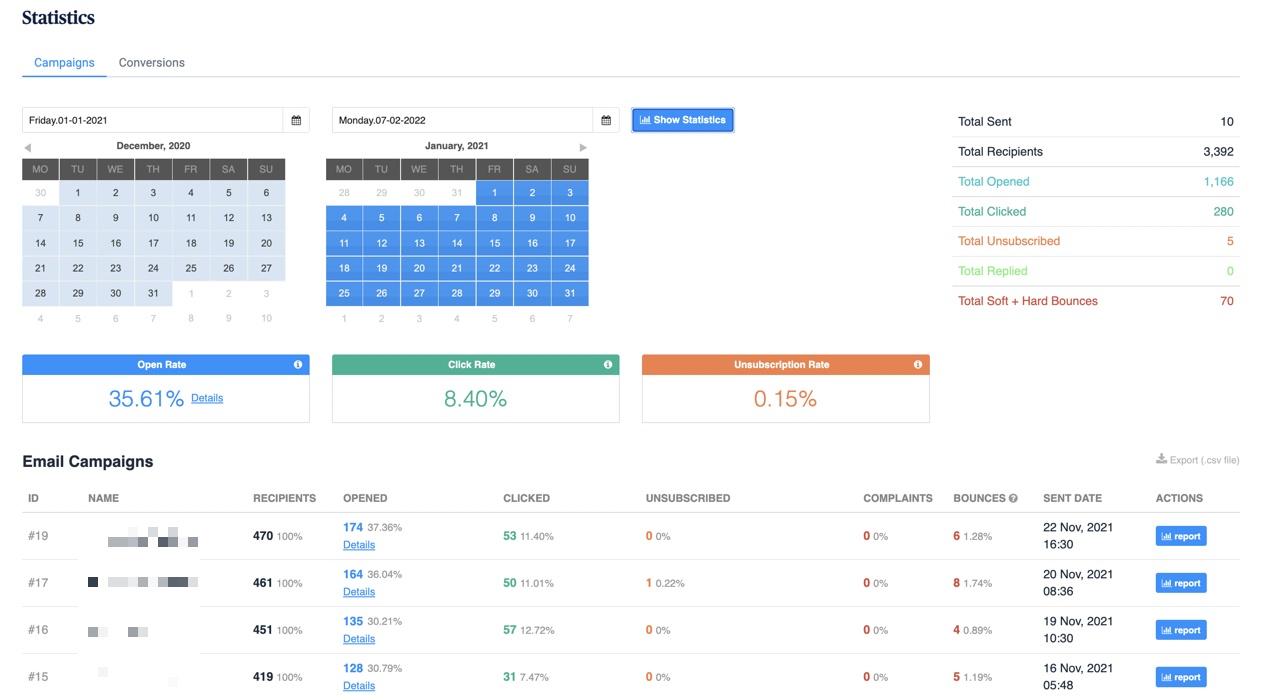Open Details link under Open Rate
Viewport: 1261px width, 699px height.
coord(207,398)
